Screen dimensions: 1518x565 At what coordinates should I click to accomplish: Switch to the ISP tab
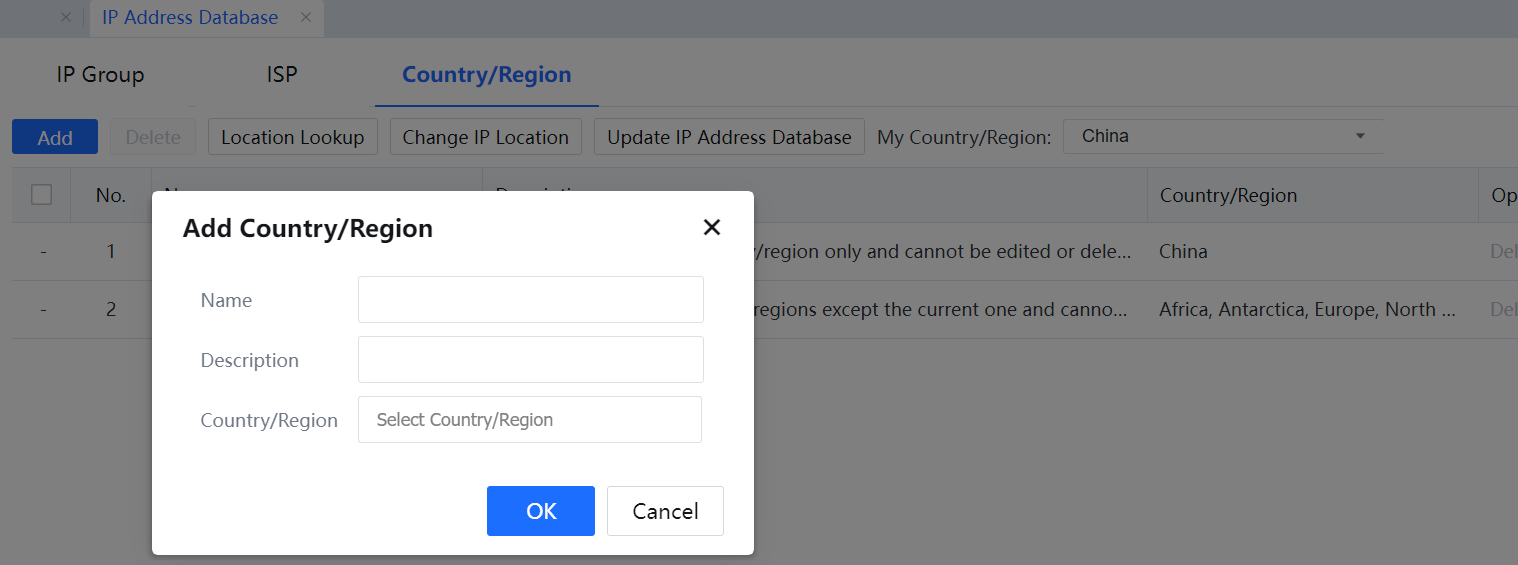(282, 75)
